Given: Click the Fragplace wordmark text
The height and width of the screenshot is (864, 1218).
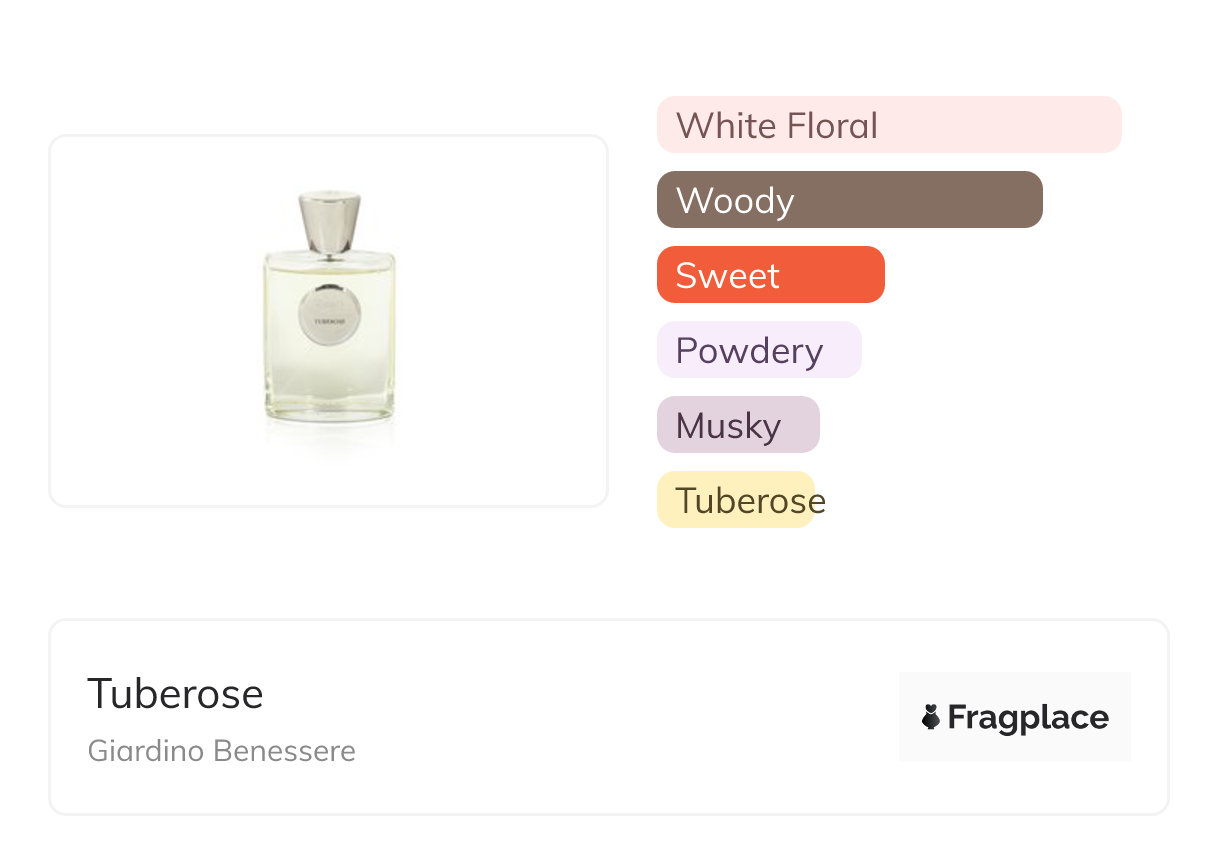Looking at the screenshot, I should tap(1028, 717).
